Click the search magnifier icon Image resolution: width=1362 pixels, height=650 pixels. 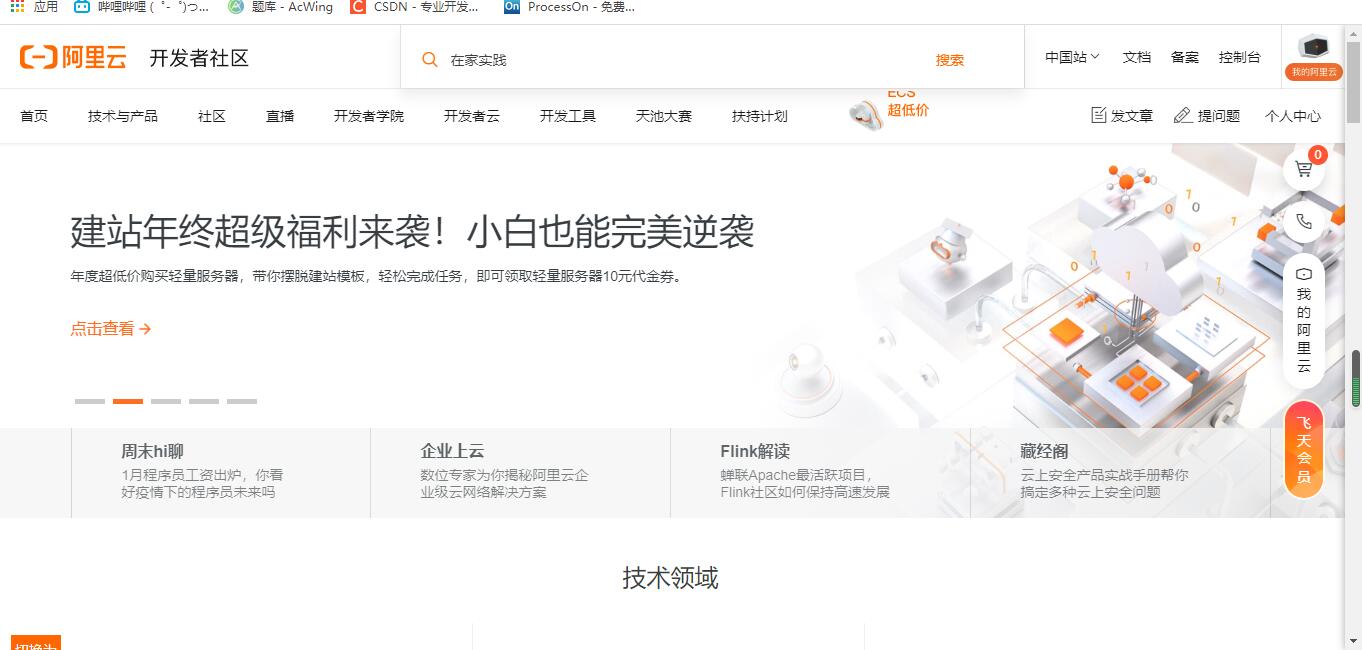click(x=430, y=60)
